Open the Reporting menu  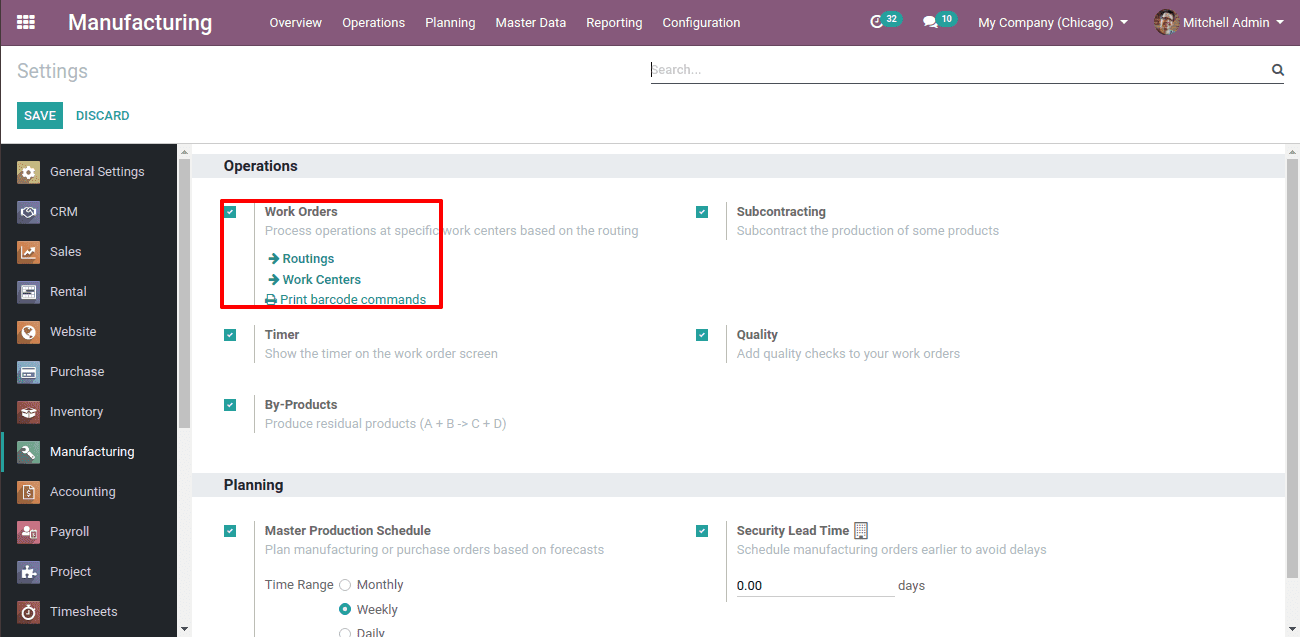(x=614, y=22)
